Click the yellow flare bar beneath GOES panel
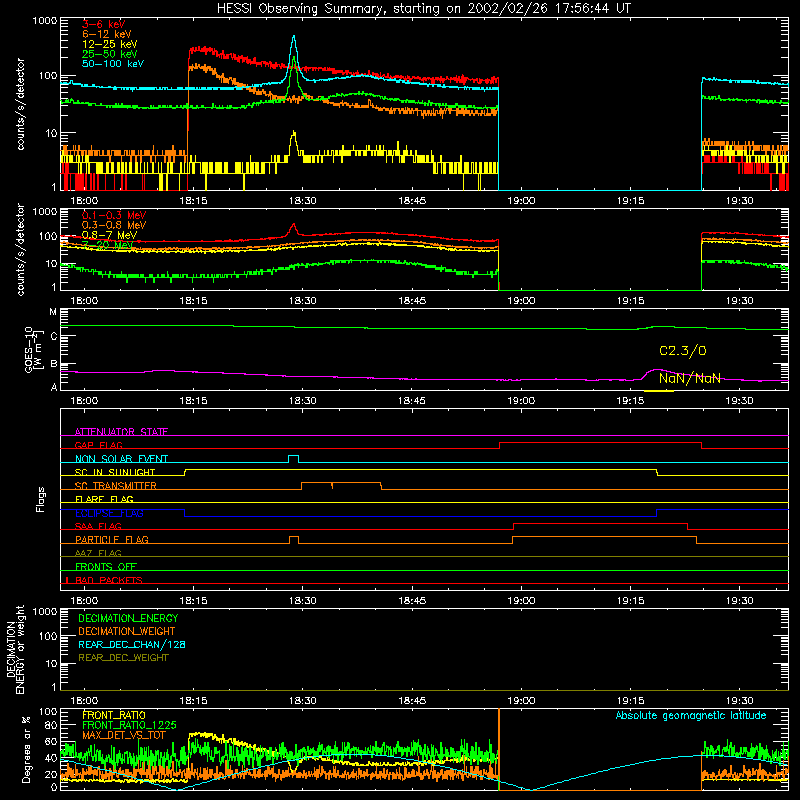The width and height of the screenshot is (800, 800). point(659,391)
